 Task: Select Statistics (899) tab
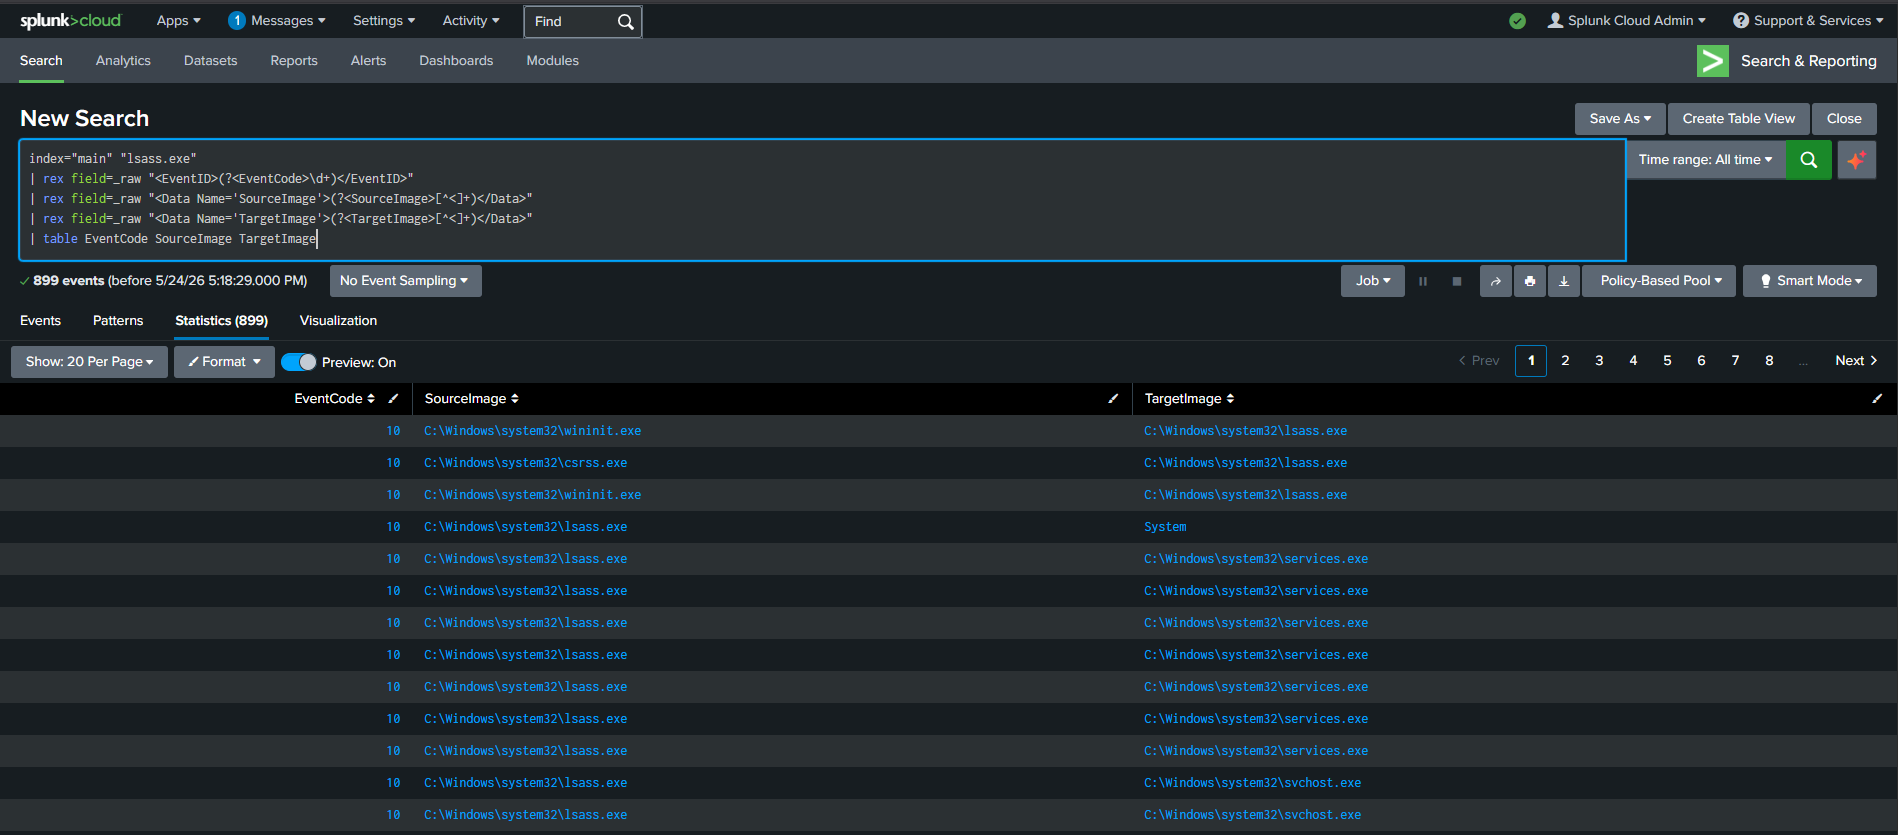point(221,321)
